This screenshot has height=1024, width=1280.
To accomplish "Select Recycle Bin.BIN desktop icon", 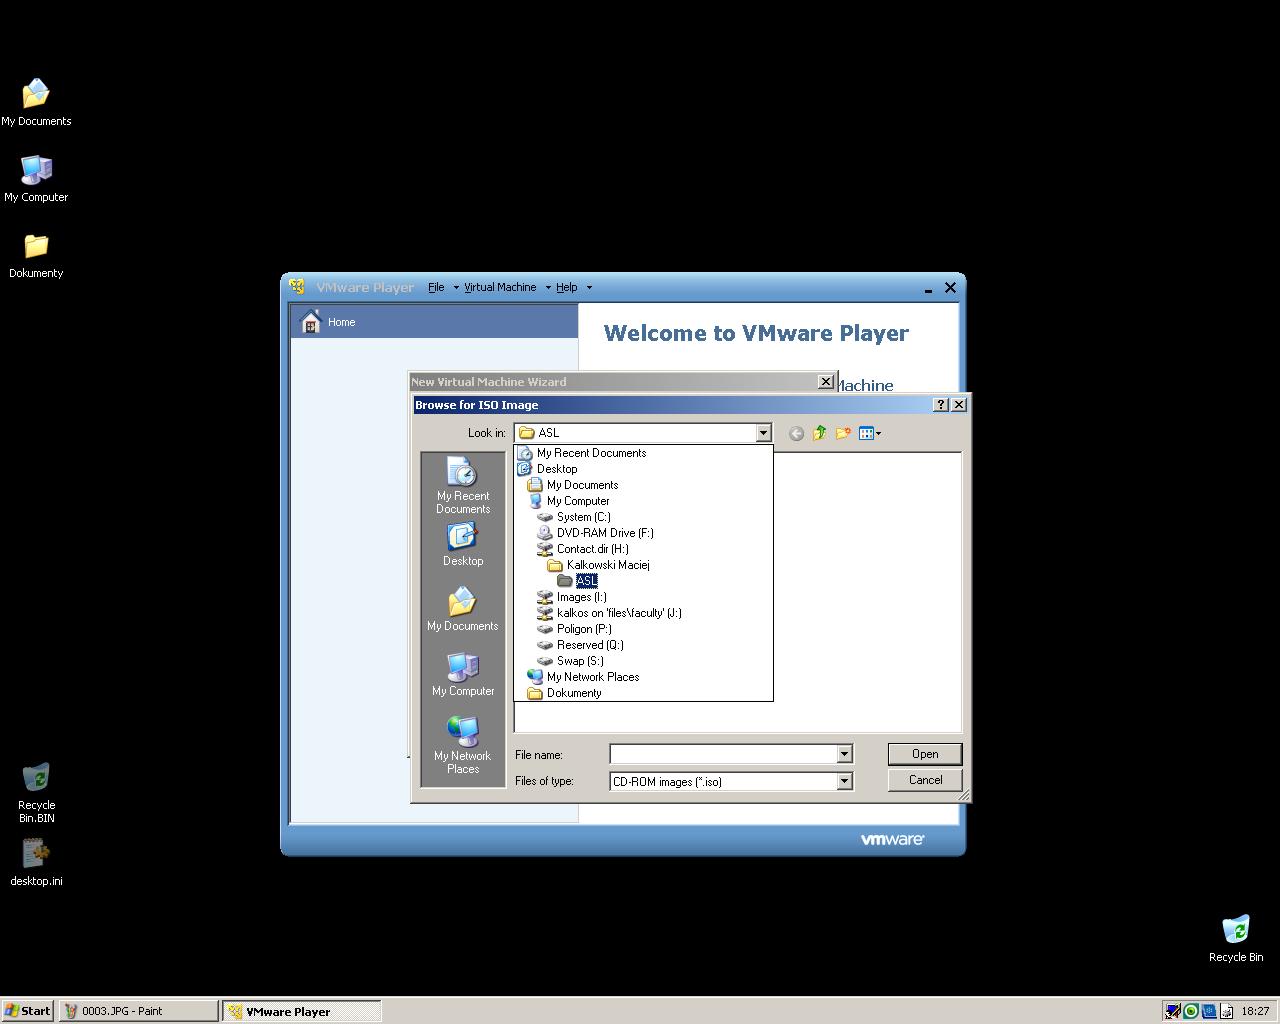I will click(x=36, y=793).
